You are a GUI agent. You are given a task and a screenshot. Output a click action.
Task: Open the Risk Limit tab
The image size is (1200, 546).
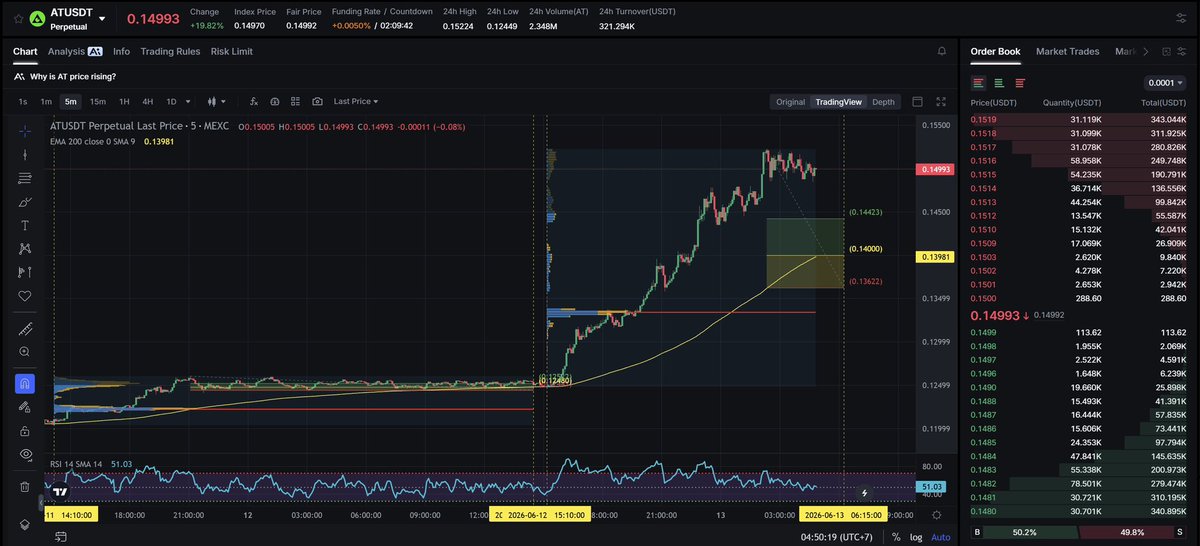click(x=232, y=51)
